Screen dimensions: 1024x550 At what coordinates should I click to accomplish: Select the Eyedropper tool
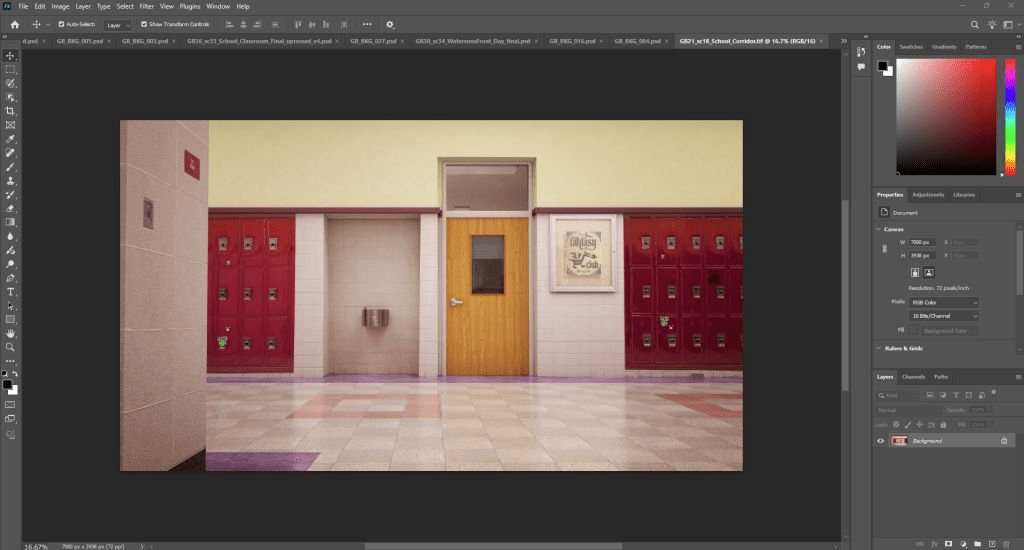coord(10,139)
